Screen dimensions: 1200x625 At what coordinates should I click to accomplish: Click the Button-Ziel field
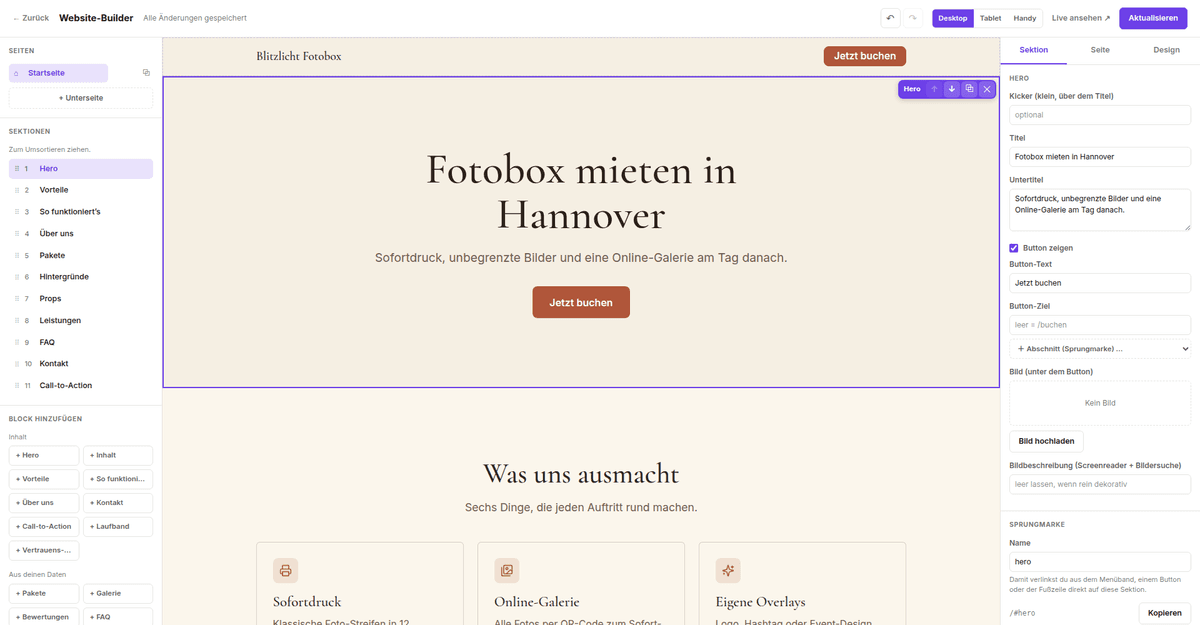(1100, 325)
